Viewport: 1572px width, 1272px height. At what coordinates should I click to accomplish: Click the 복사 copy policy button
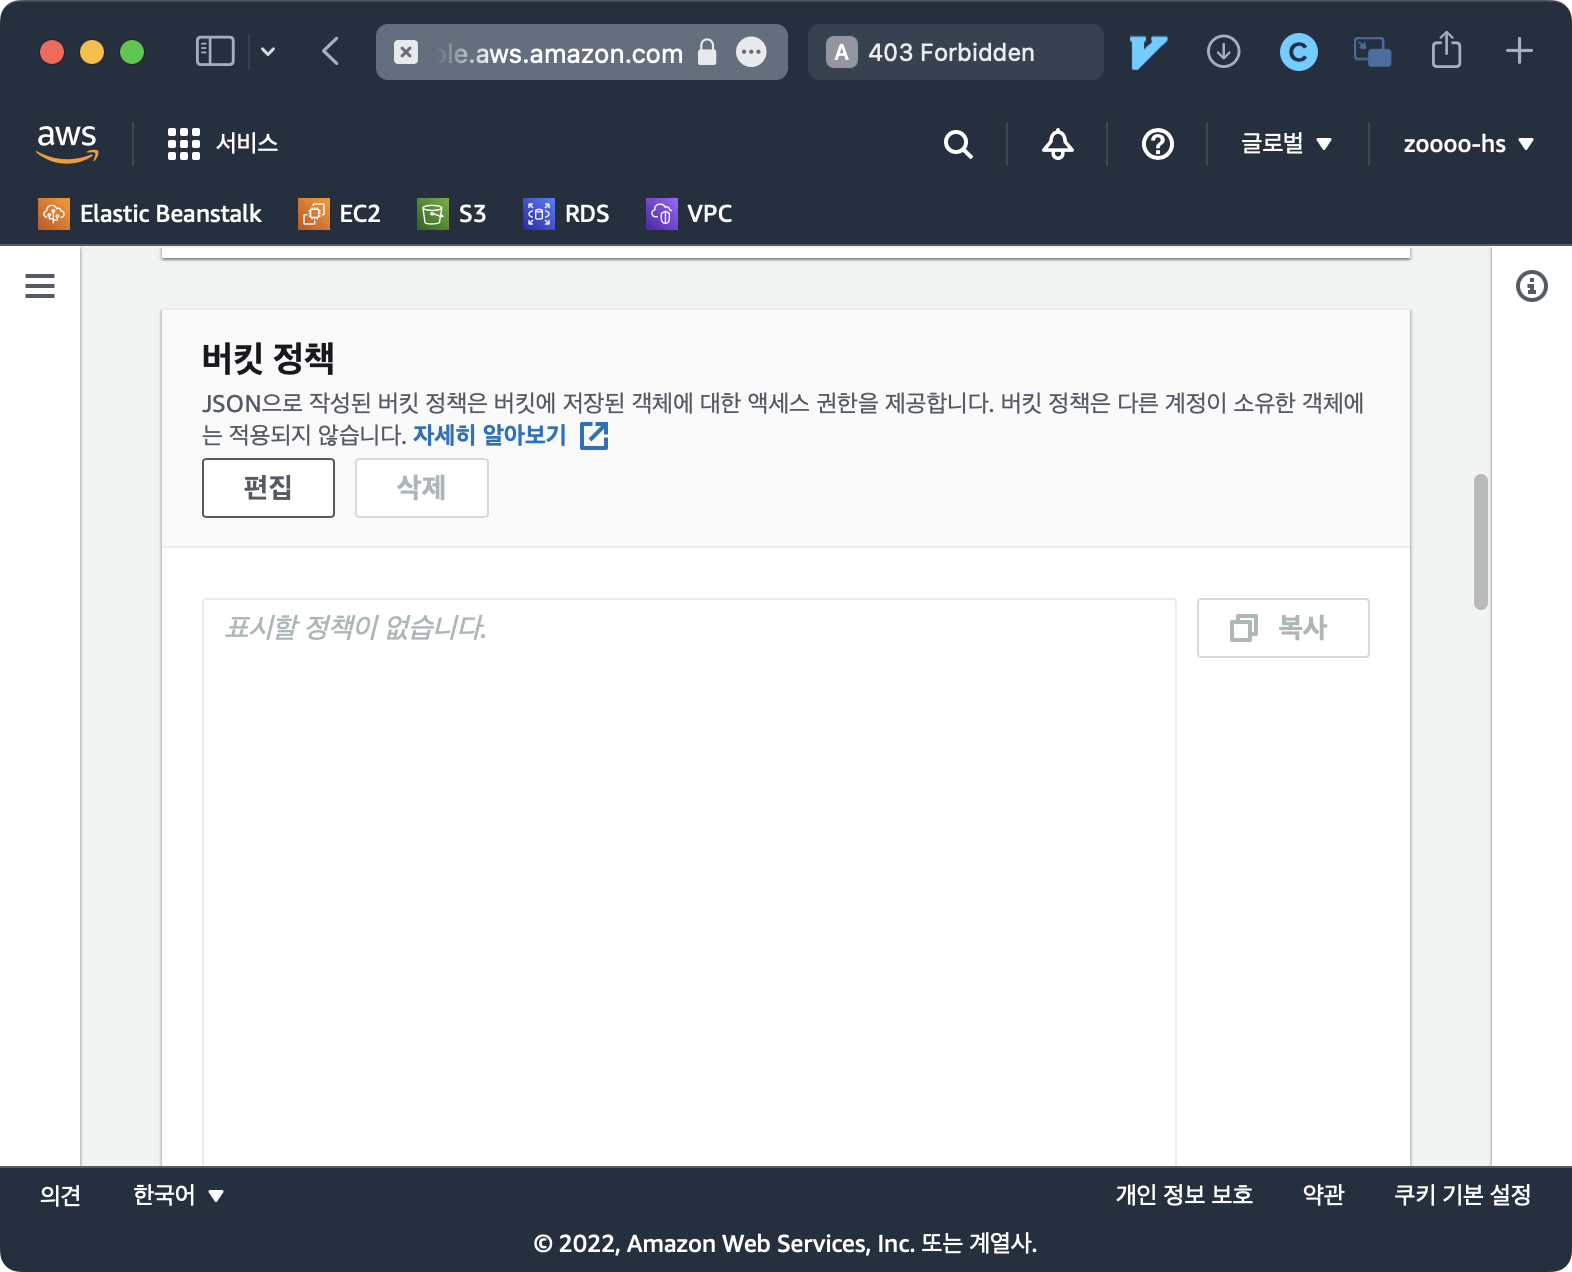pos(1283,628)
